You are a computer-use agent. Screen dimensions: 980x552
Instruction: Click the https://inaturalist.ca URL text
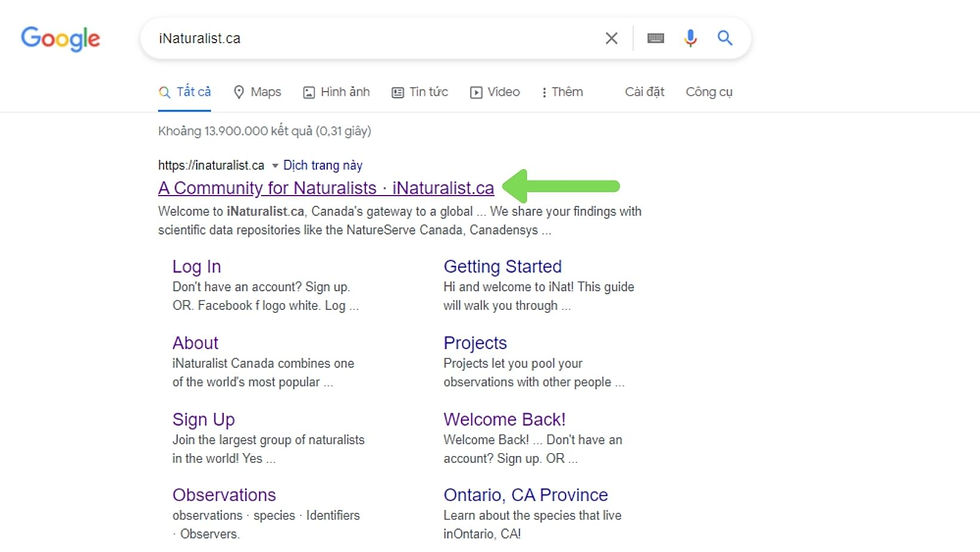211,166
